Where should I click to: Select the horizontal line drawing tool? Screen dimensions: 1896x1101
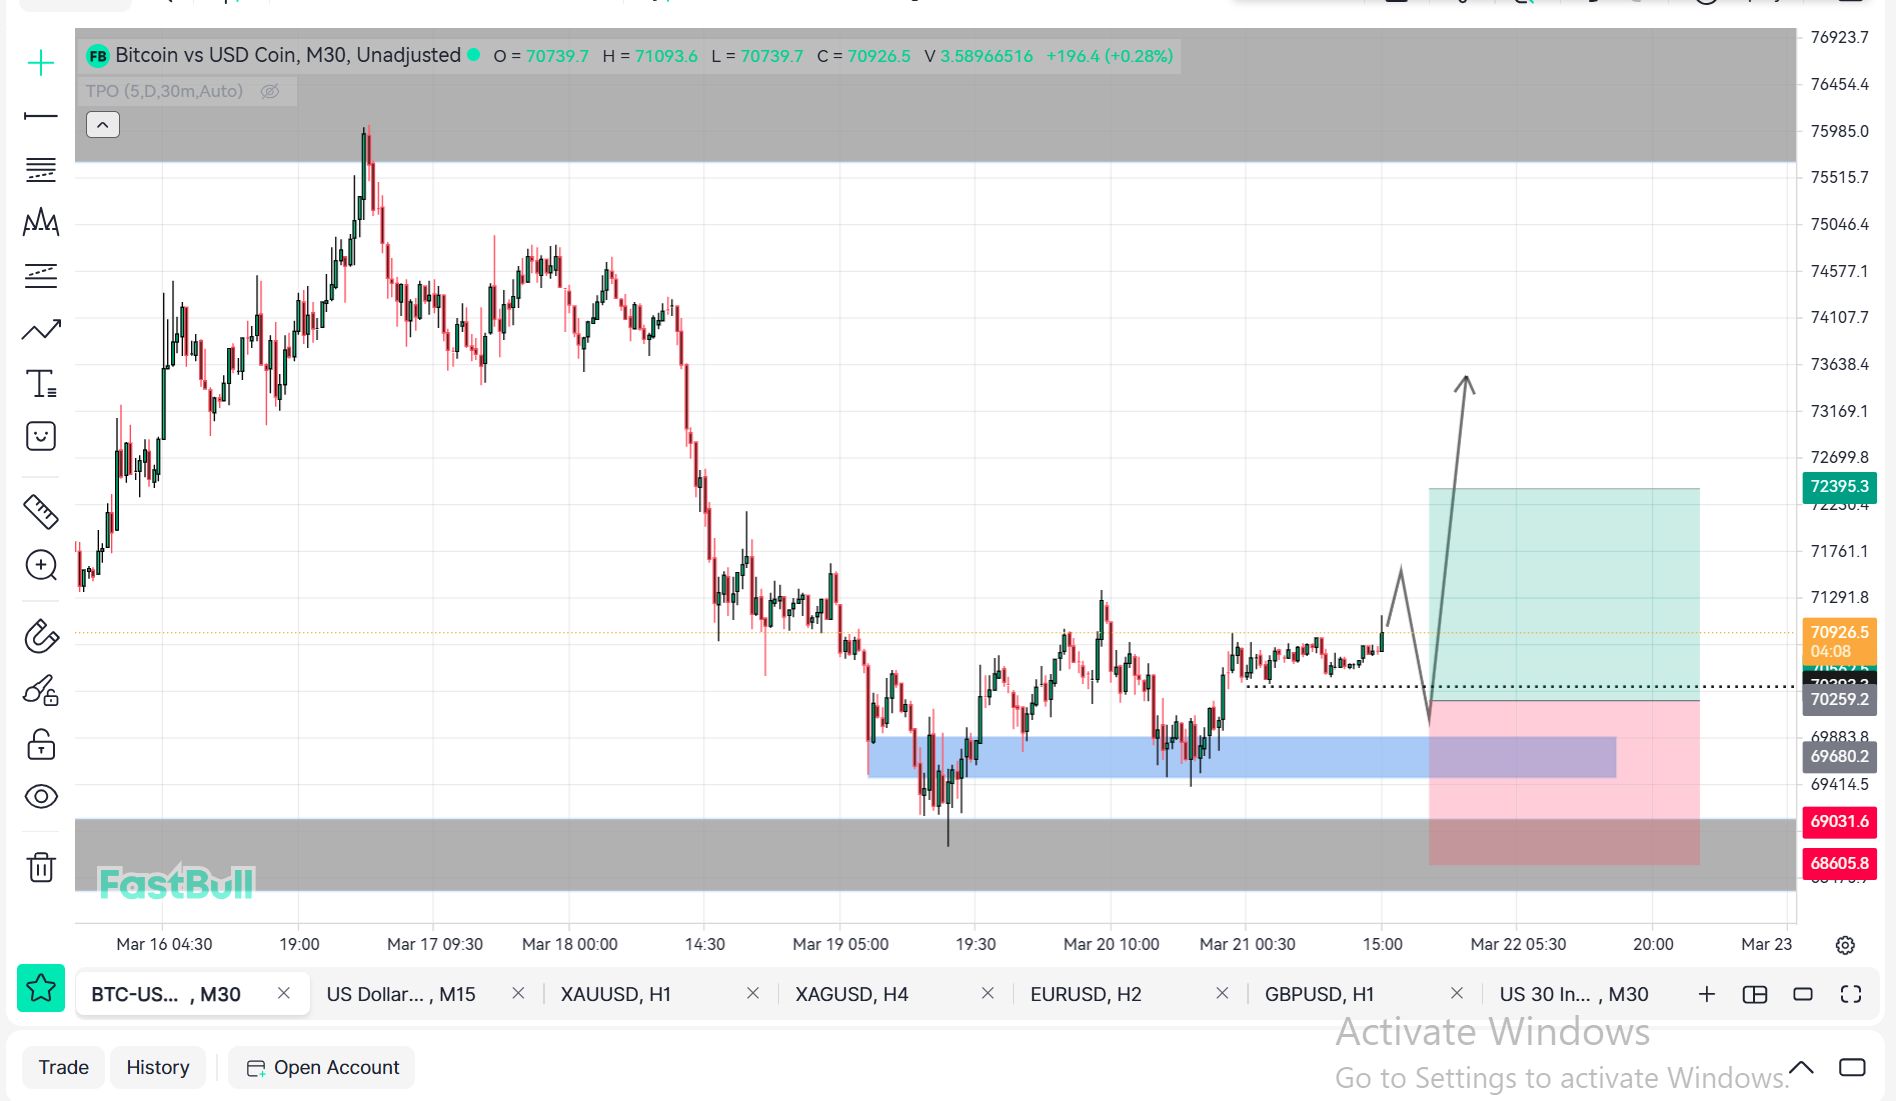tap(41, 116)
